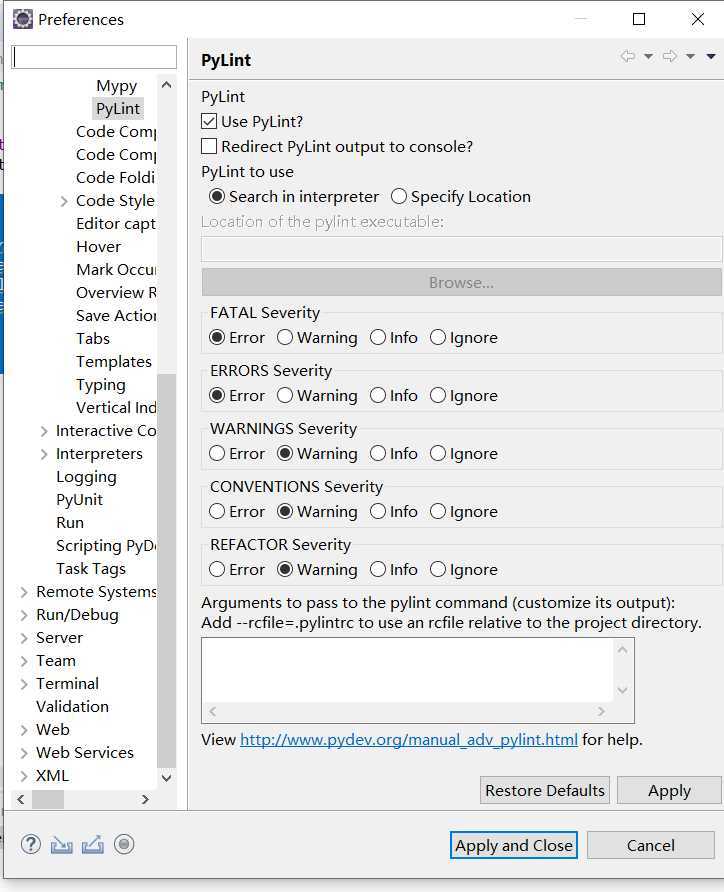Open the help icon at bottom left

coord(31,844)
